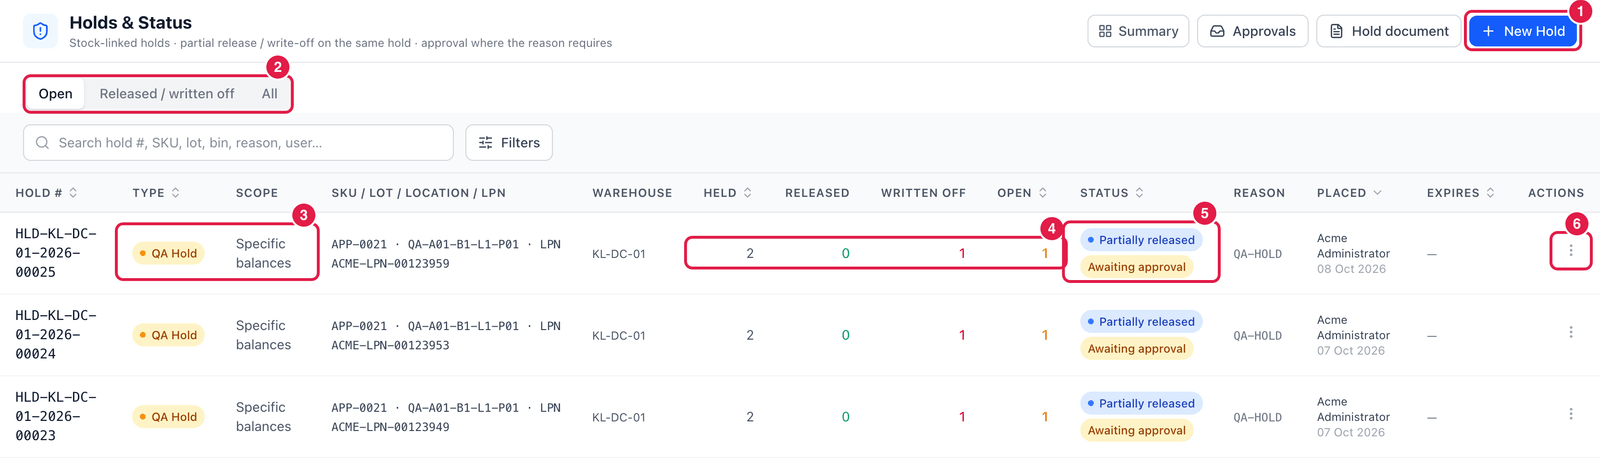The height and width of the screenshot is (463, 1600).
Task: Click LPN ACME-LPN-00123949
Action: tap(390, 427)
